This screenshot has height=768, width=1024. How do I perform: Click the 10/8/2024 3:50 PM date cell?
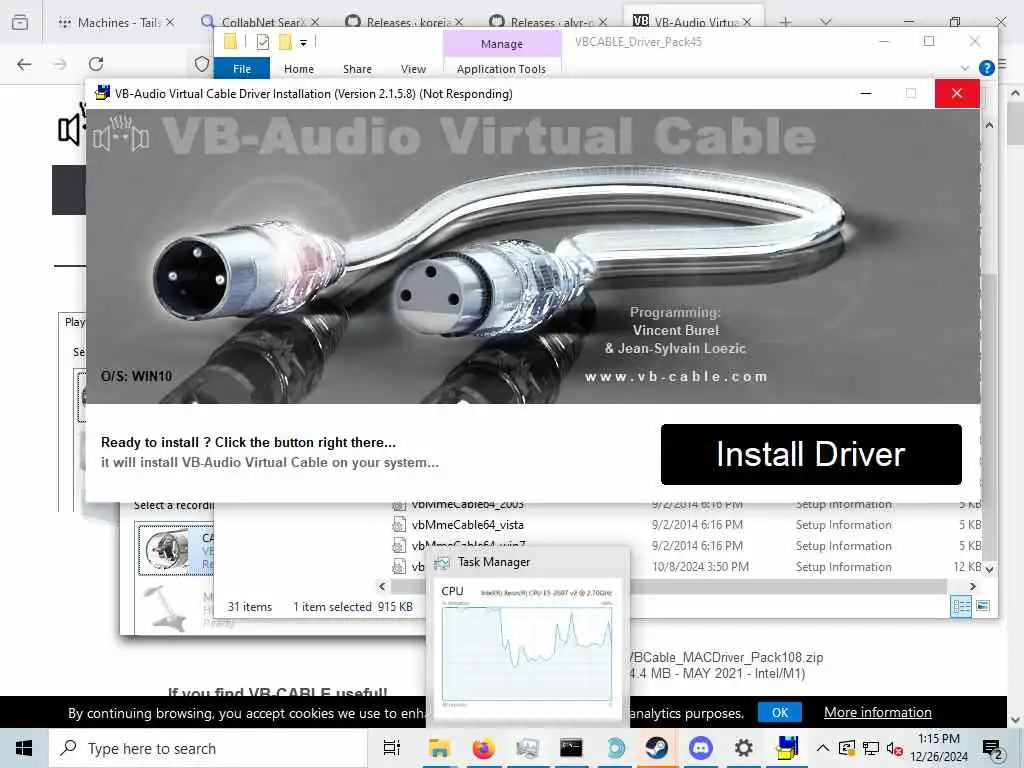point(700,567)
